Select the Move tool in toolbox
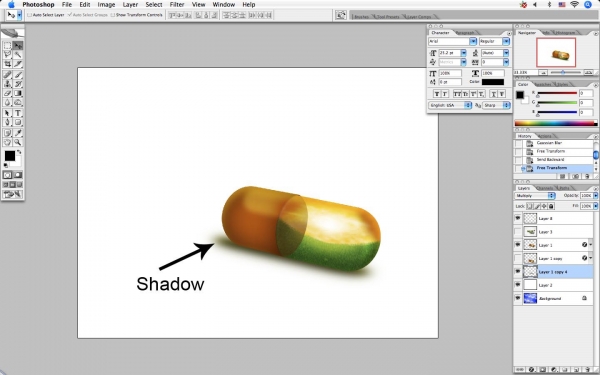 pos(18,46)
